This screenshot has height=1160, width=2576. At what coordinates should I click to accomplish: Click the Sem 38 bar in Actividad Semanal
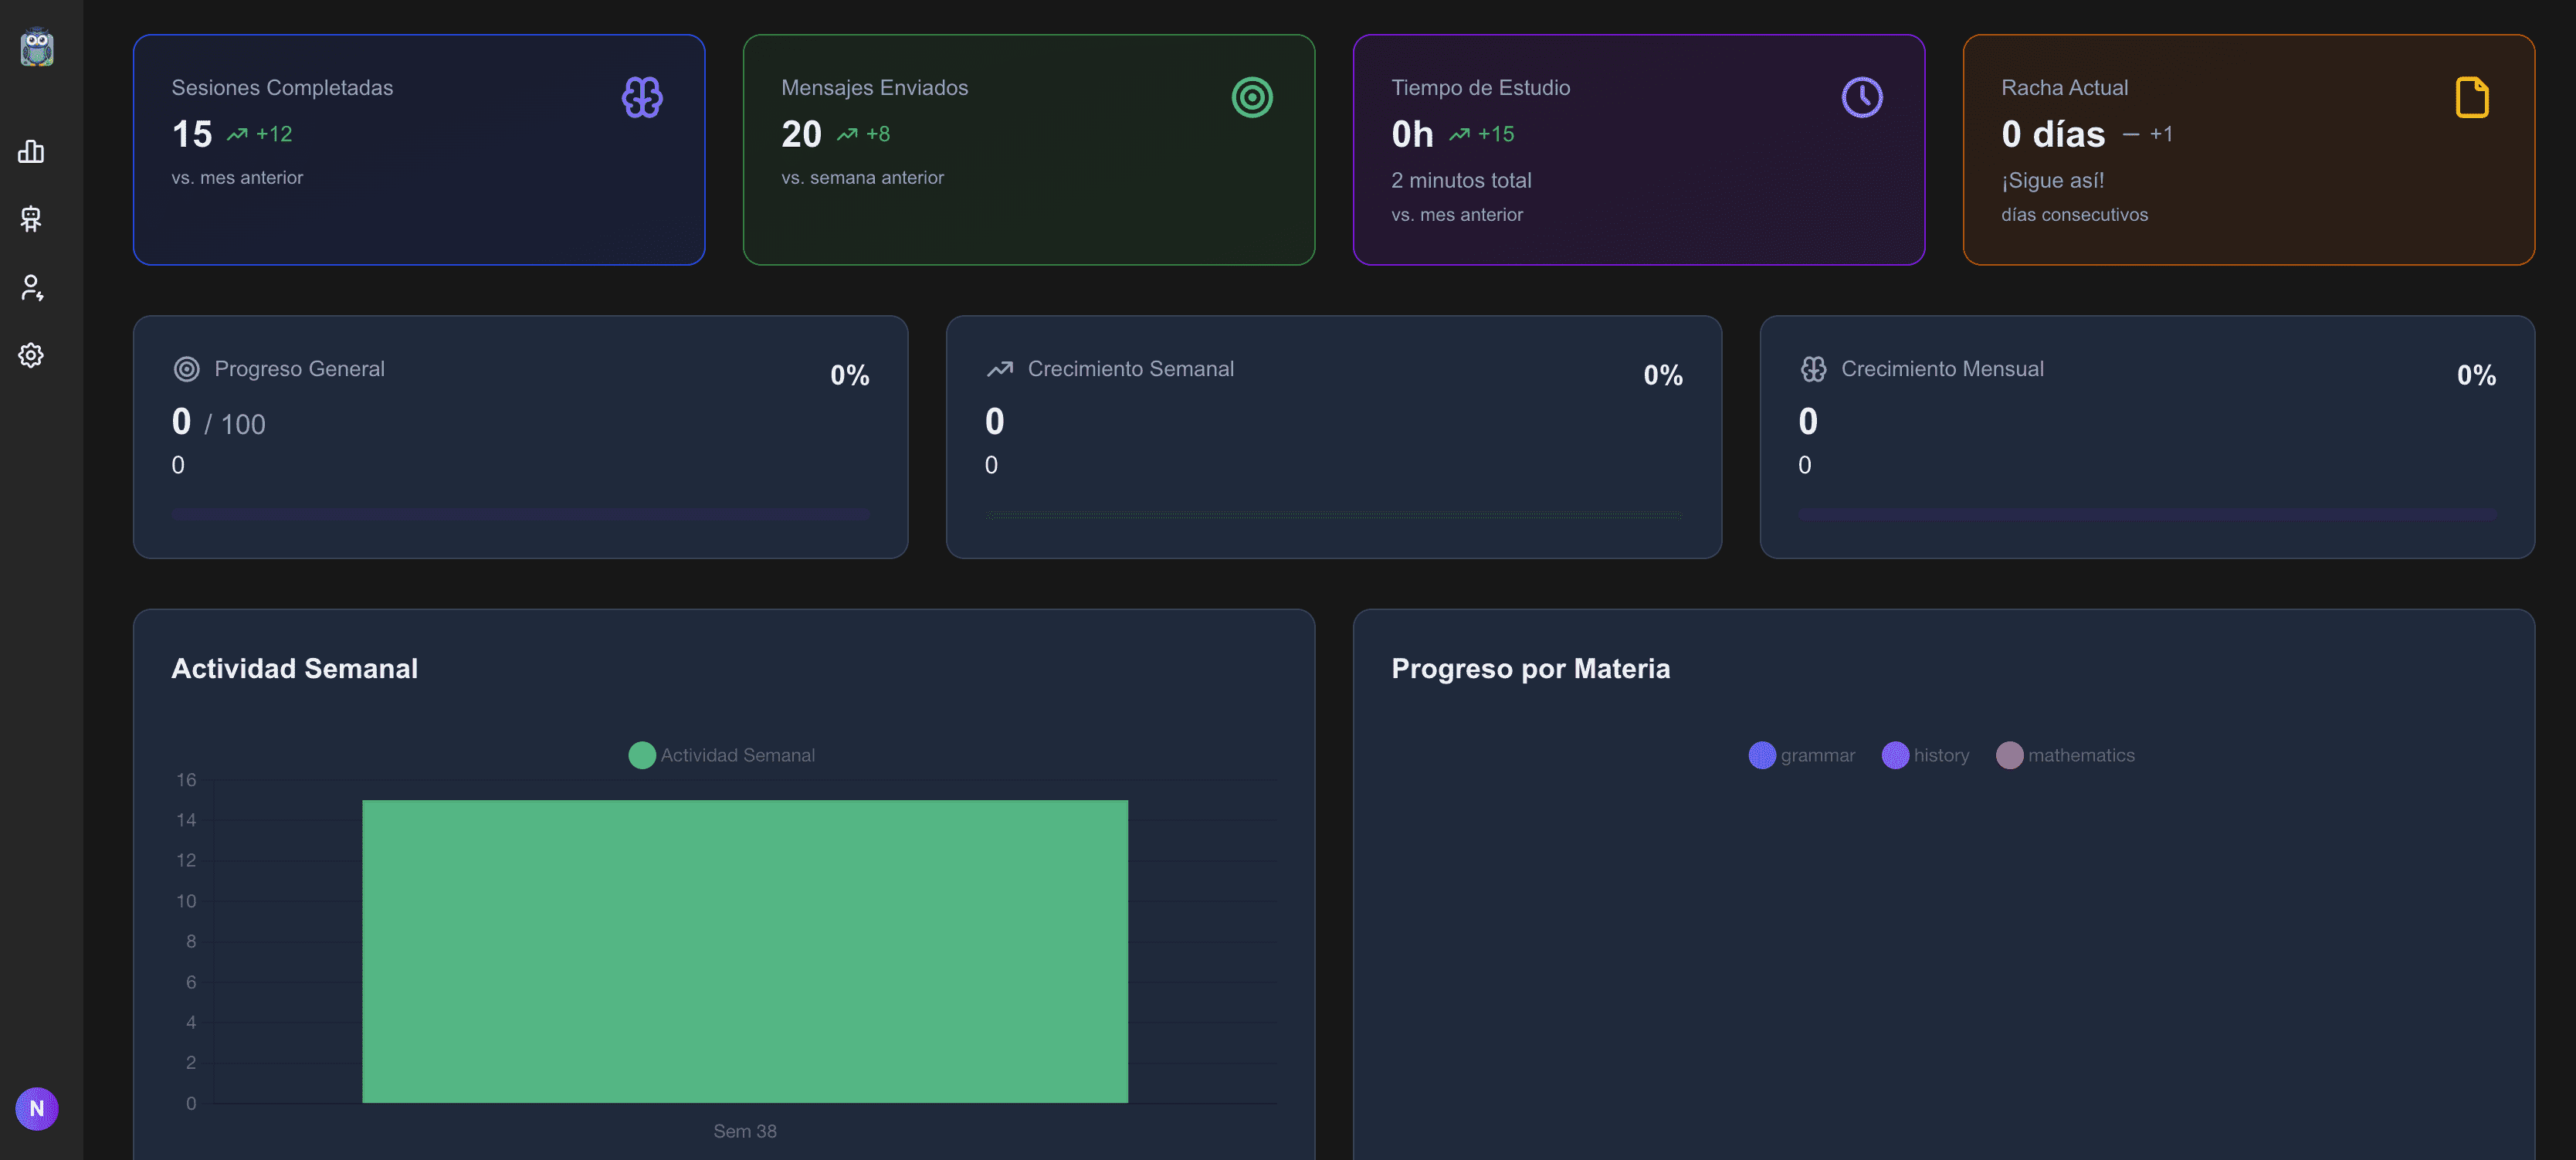[x=745, y=950]
